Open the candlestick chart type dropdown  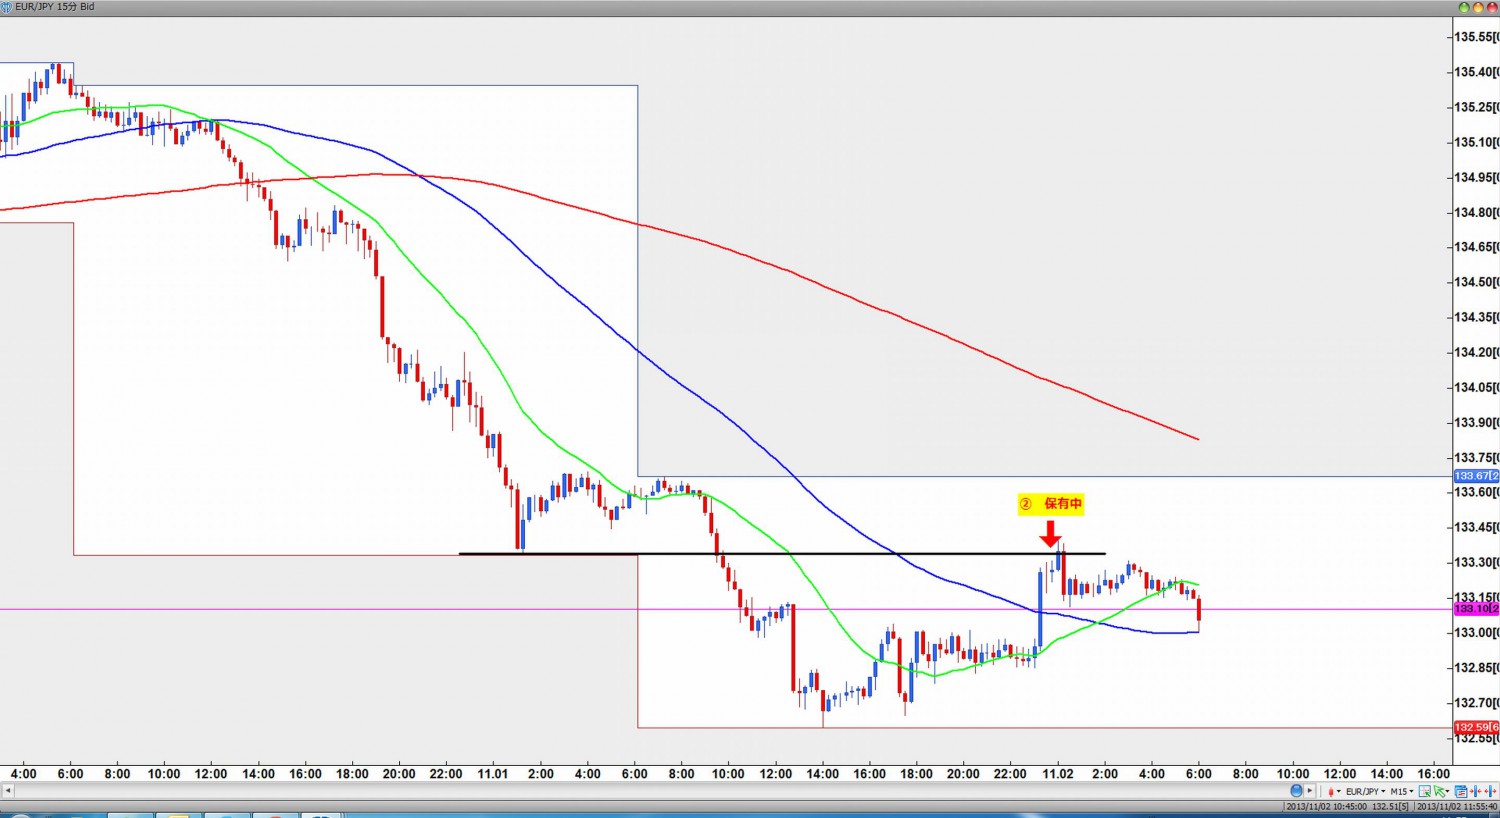(1333, 791)
